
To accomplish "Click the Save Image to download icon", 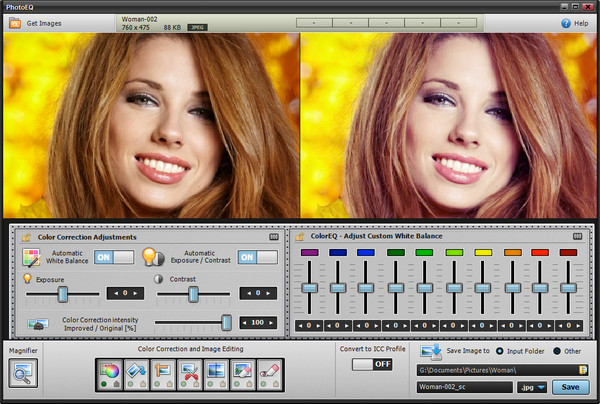I will click(x=431, y=352).
